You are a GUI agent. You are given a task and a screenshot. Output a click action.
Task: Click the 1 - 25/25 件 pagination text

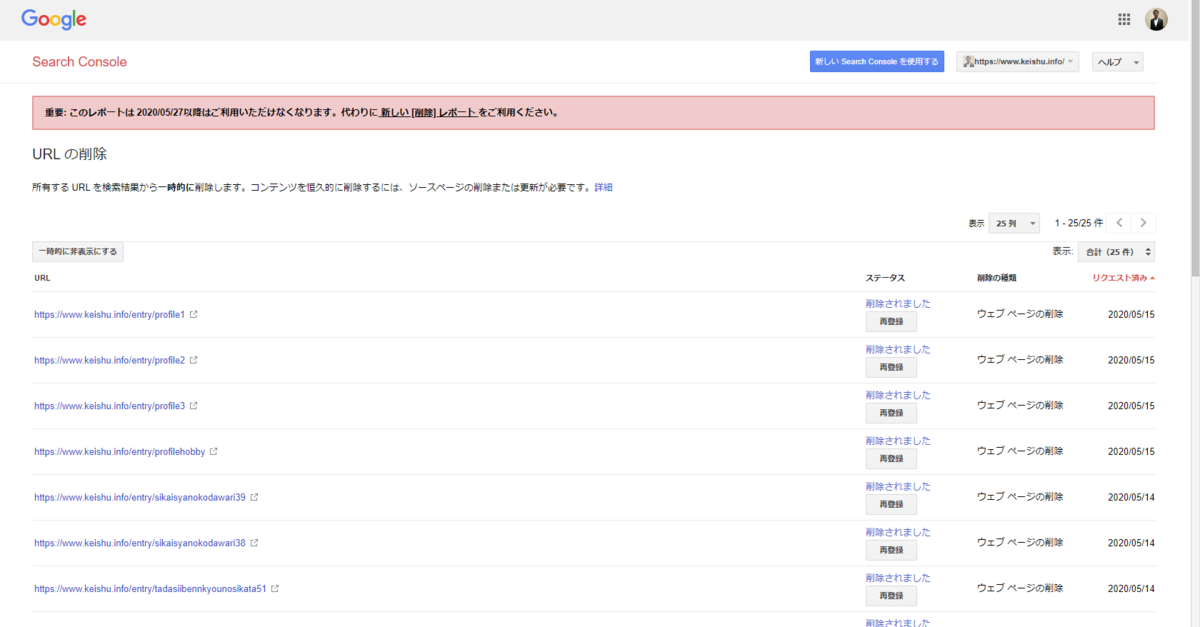tap(1079, 223)
